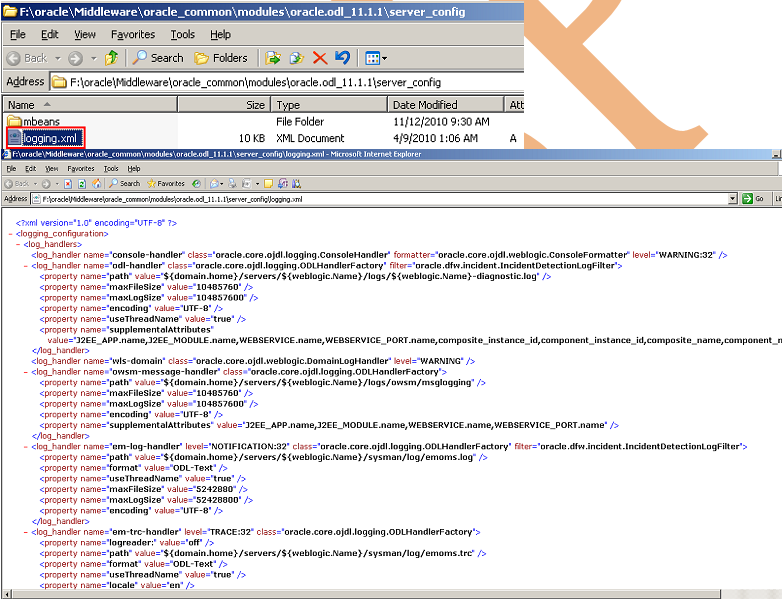Open Edit menu in Explorer window
782x599 pixels.
(x=49, y=34)
